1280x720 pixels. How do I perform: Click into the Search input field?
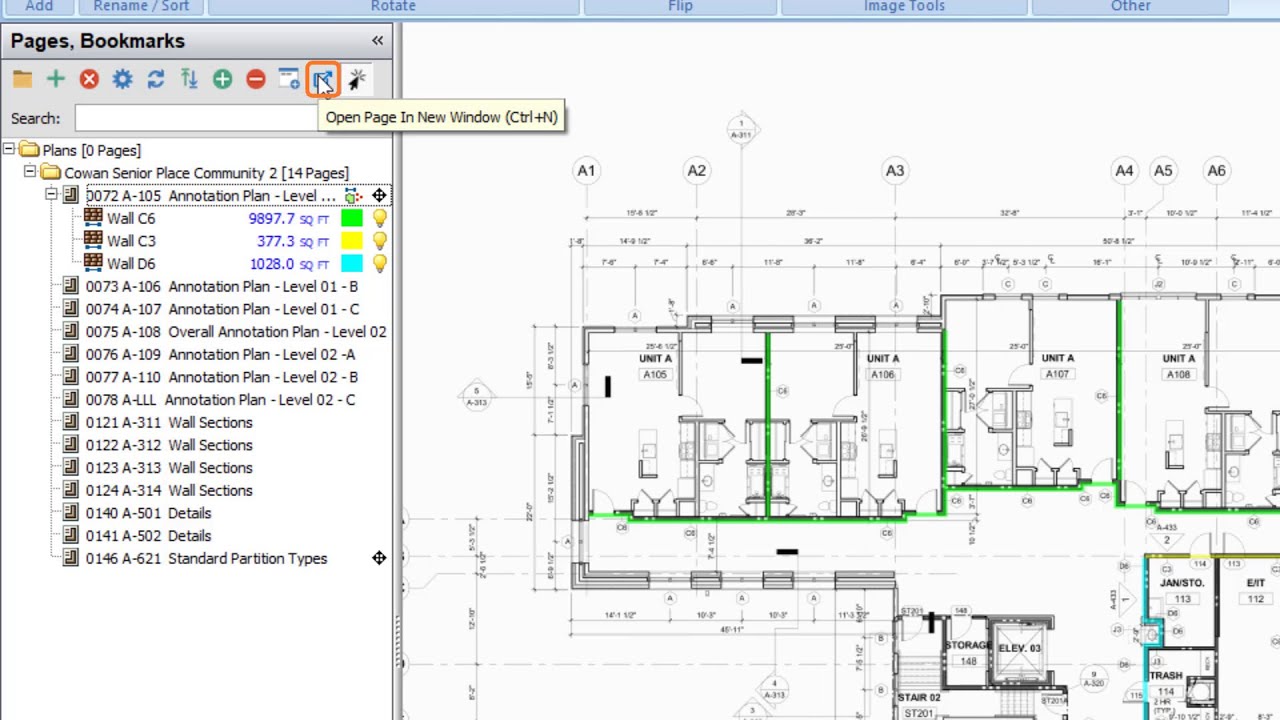coord(197,118)
